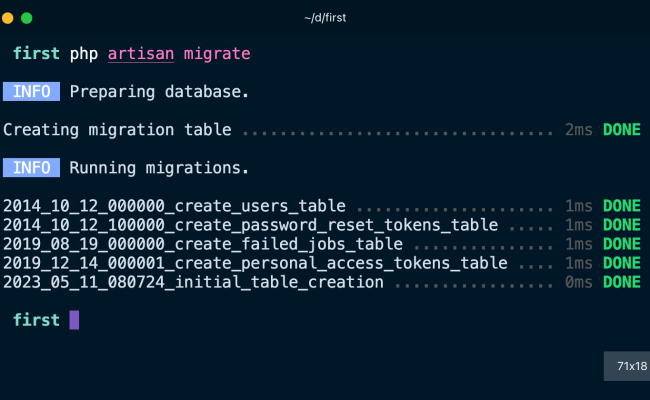
Task: Click the green maximize window button
Action: [x=27, y=18]
